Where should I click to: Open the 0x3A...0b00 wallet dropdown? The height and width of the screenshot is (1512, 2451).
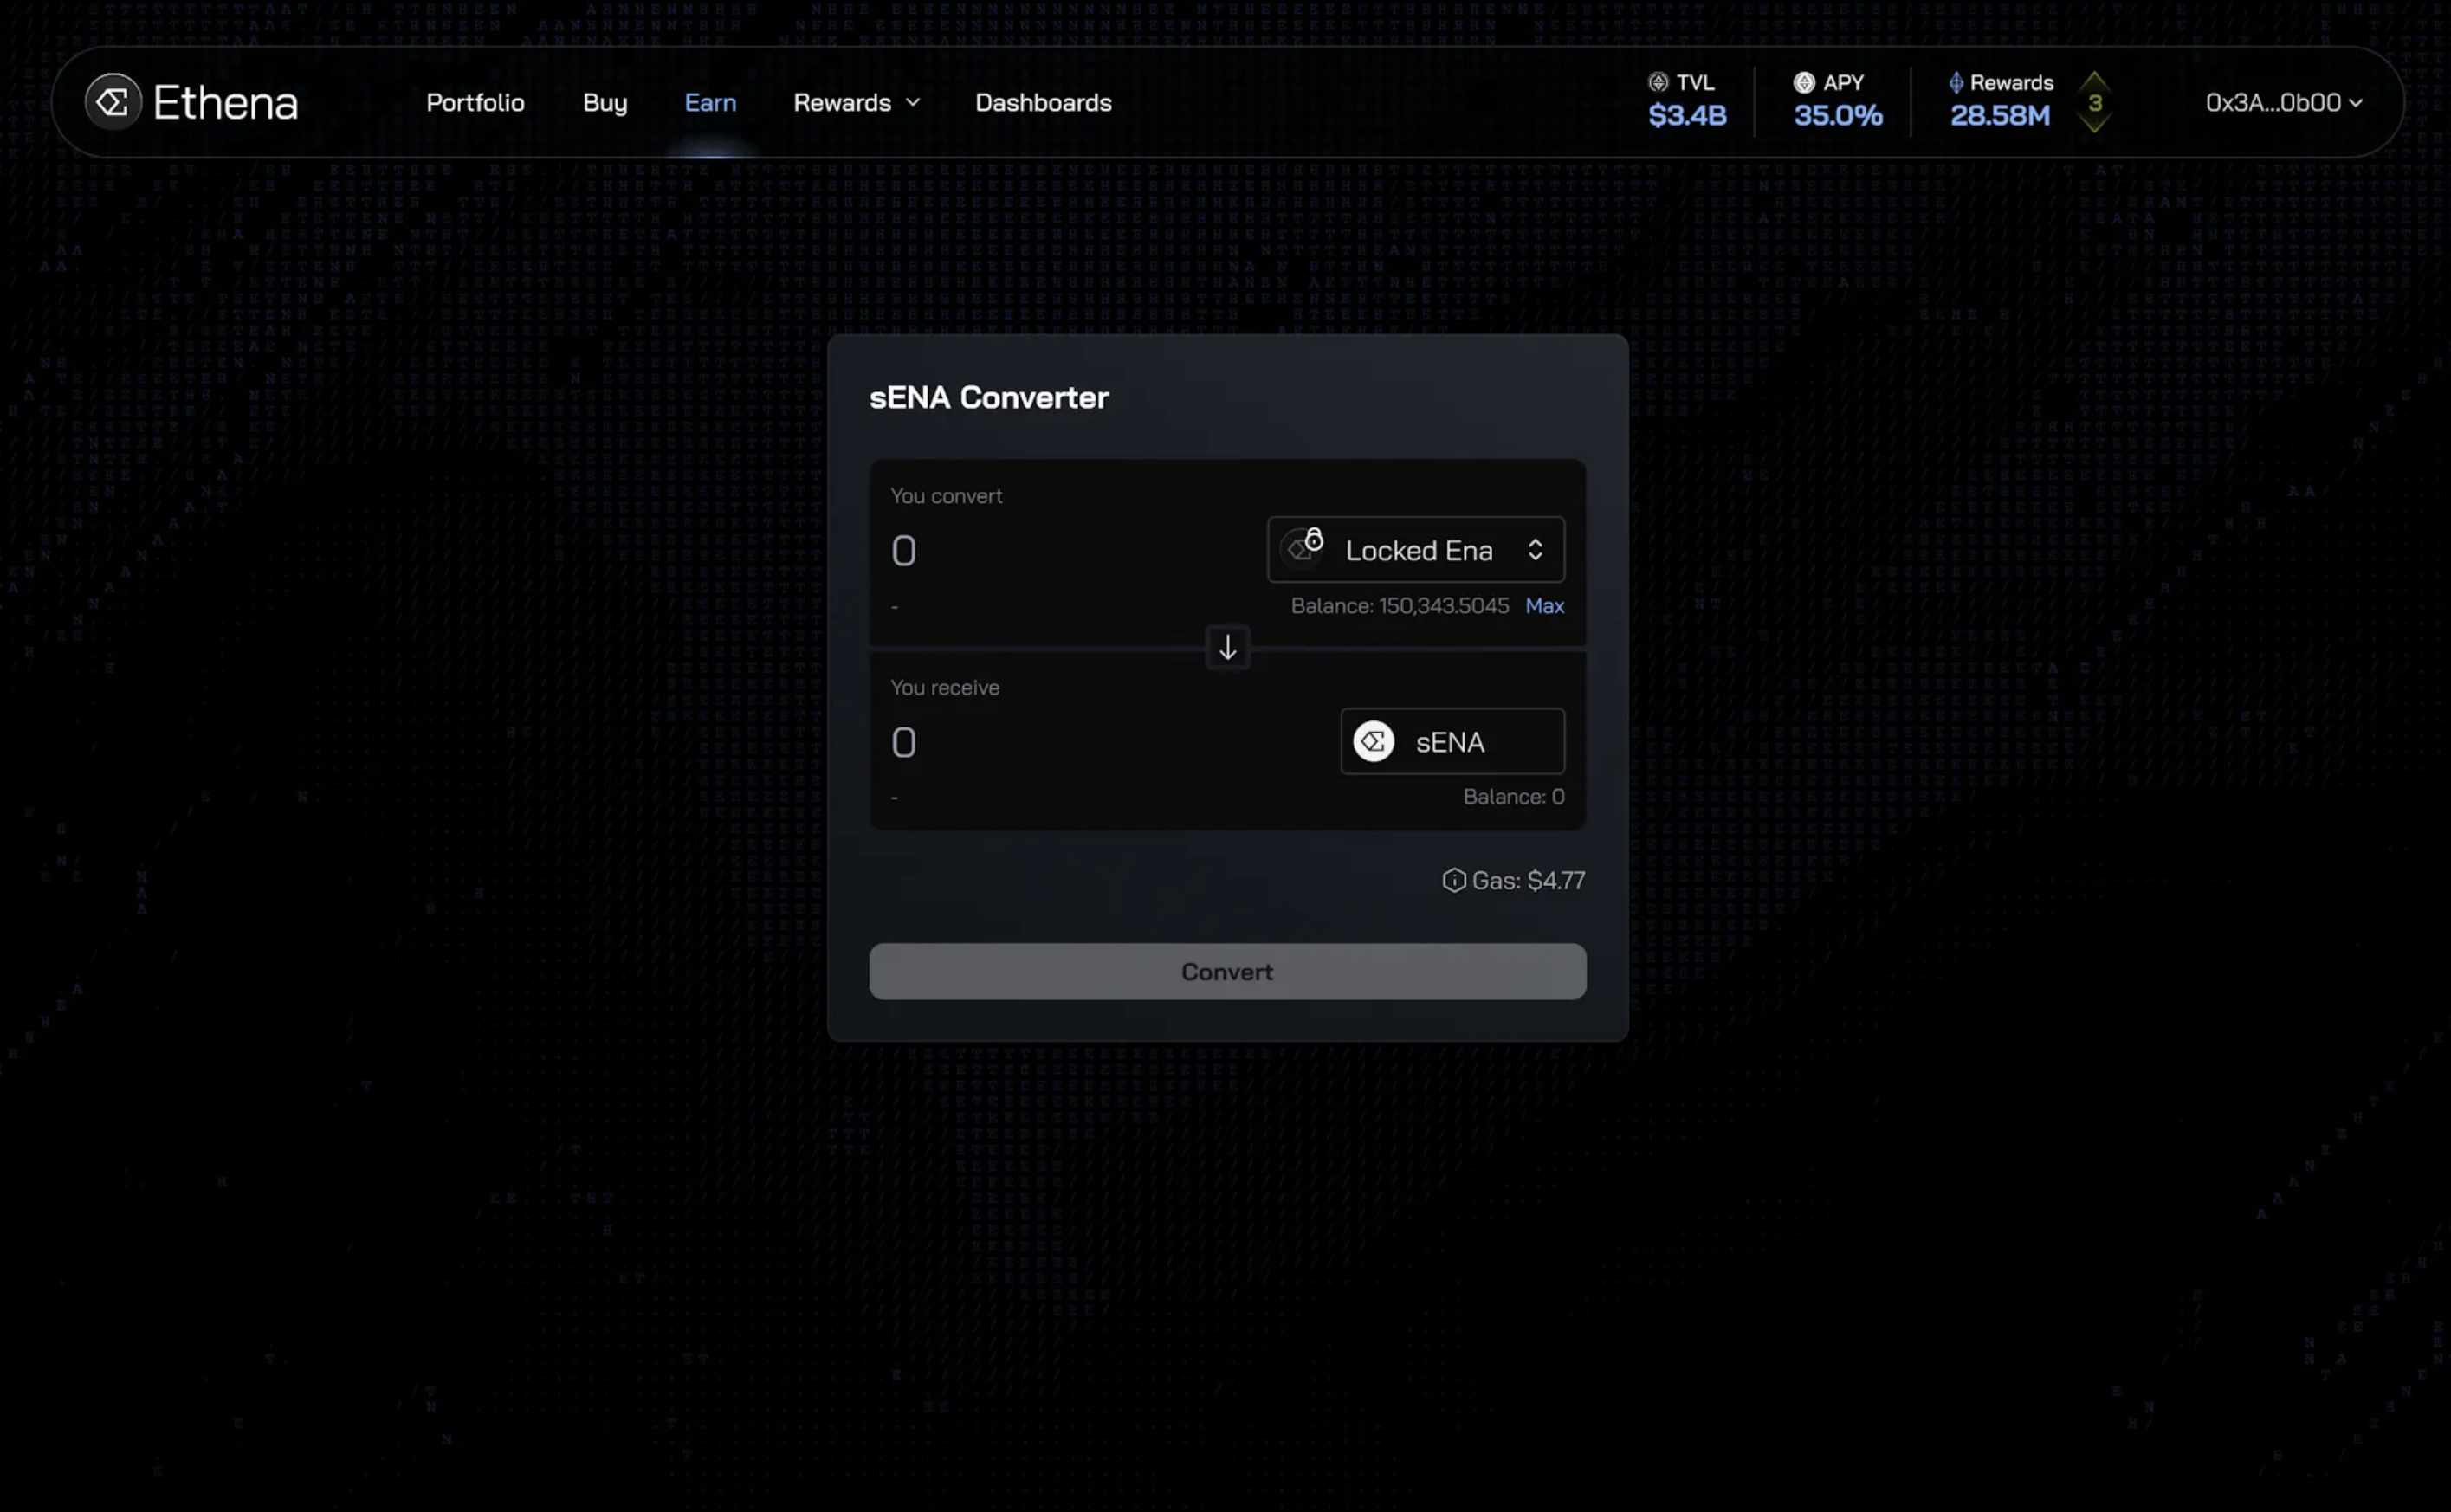pyautogui.click(x=2283, y=102)
